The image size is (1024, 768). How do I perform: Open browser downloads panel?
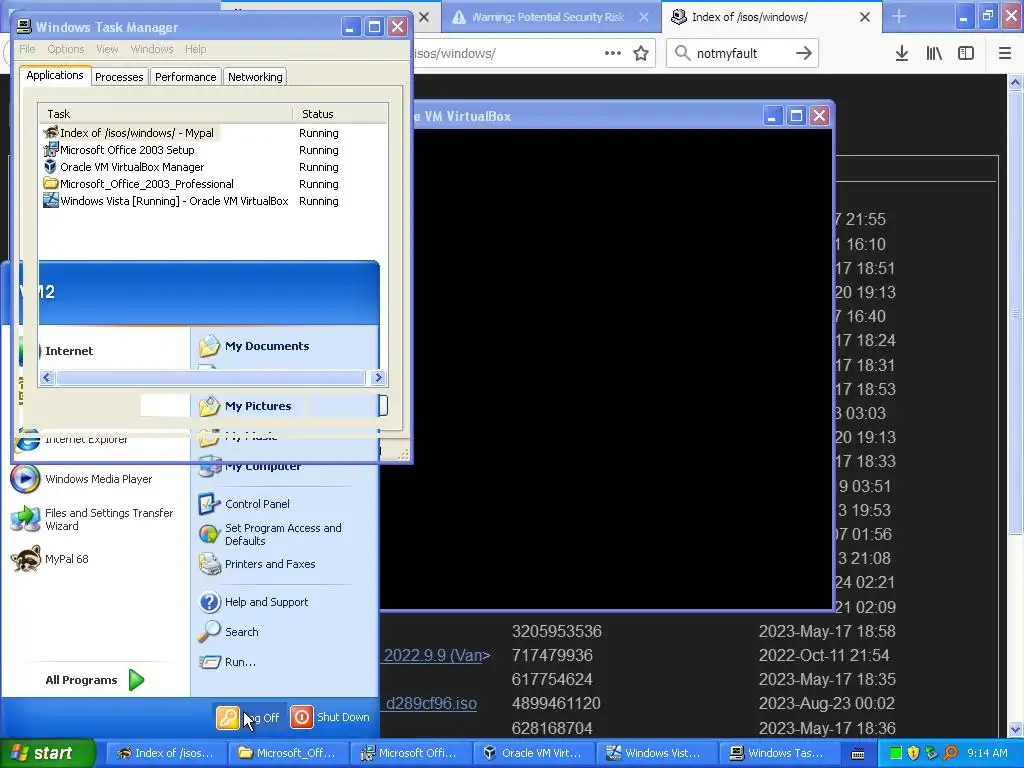click(902, 54)
